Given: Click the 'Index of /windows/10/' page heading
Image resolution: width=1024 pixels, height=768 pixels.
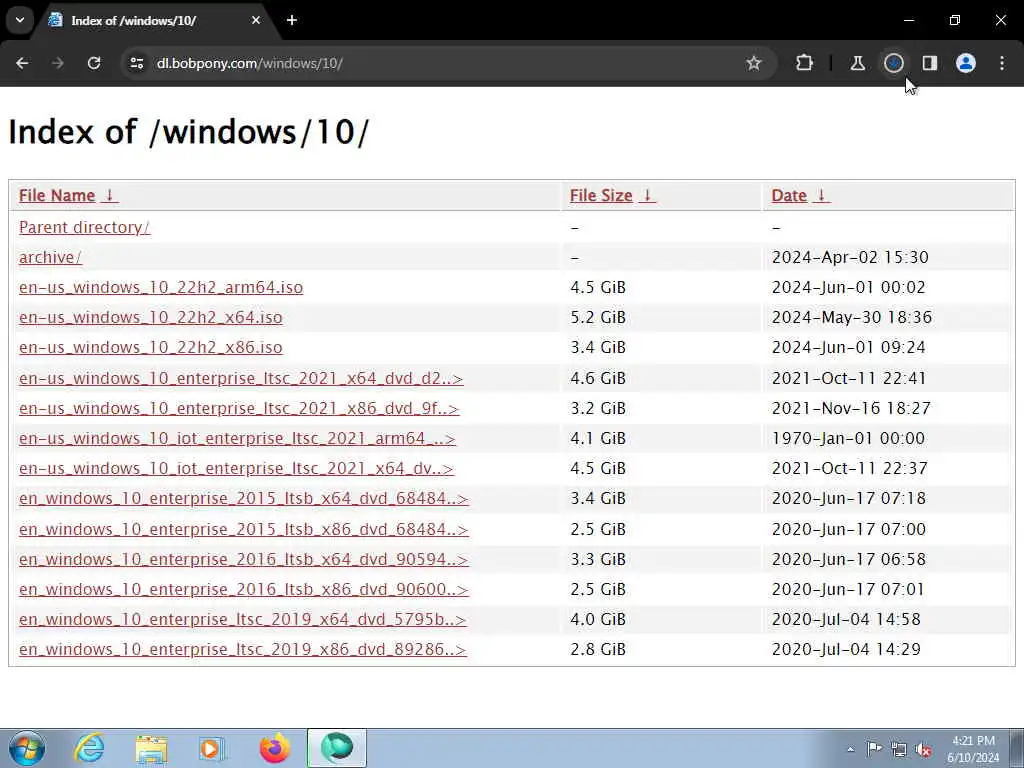Looking at the screenshot, I should (189, 132).
